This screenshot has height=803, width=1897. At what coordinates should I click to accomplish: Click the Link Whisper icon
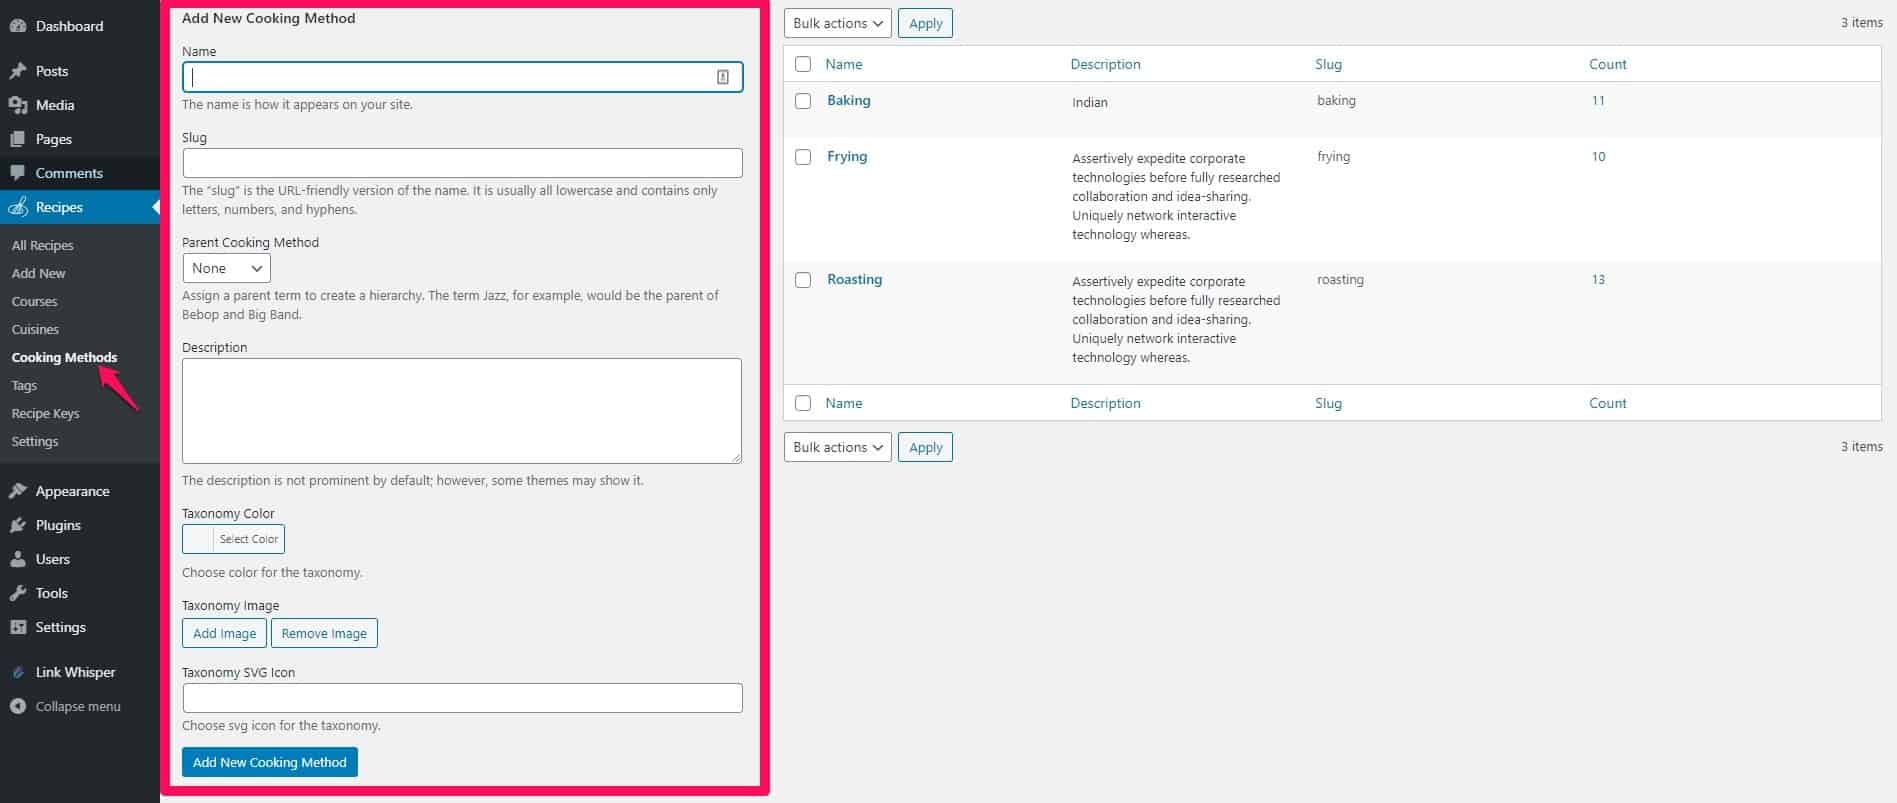18,672
